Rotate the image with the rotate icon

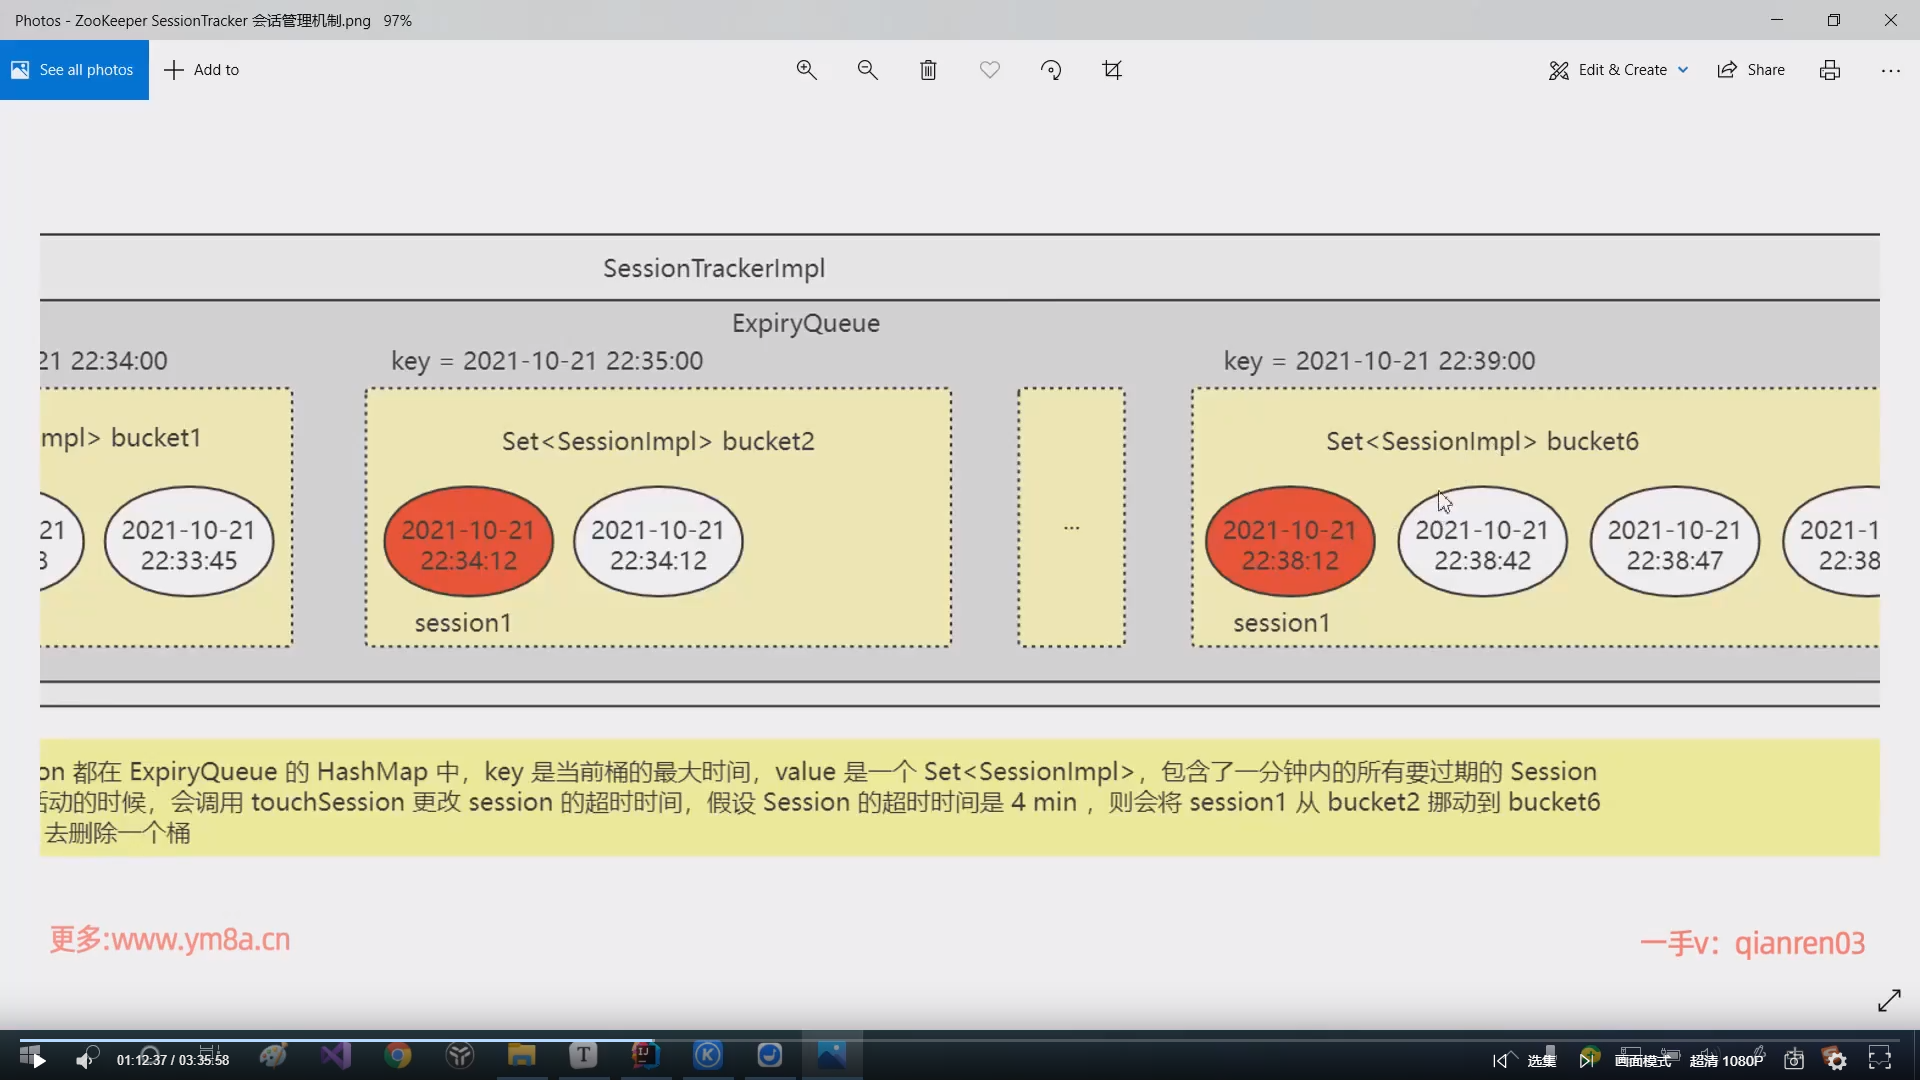click(x=1051, y=70)
